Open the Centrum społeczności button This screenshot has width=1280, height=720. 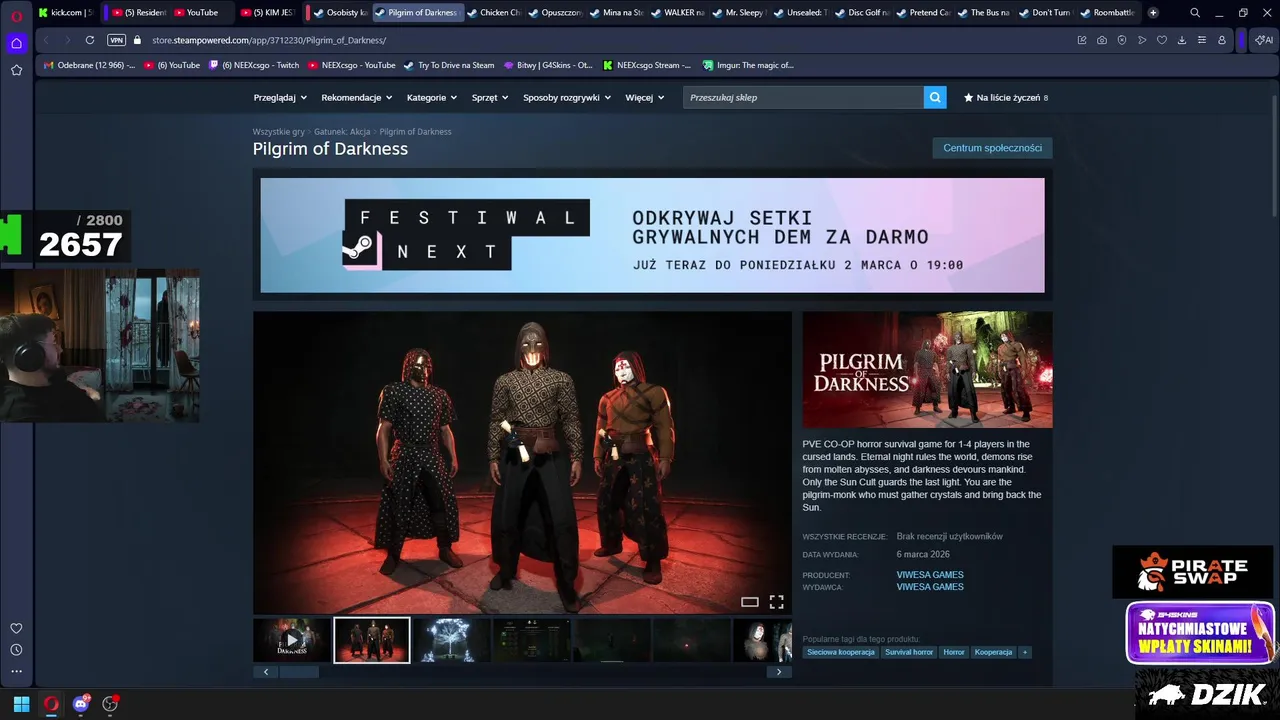click(x=992, y=148)
